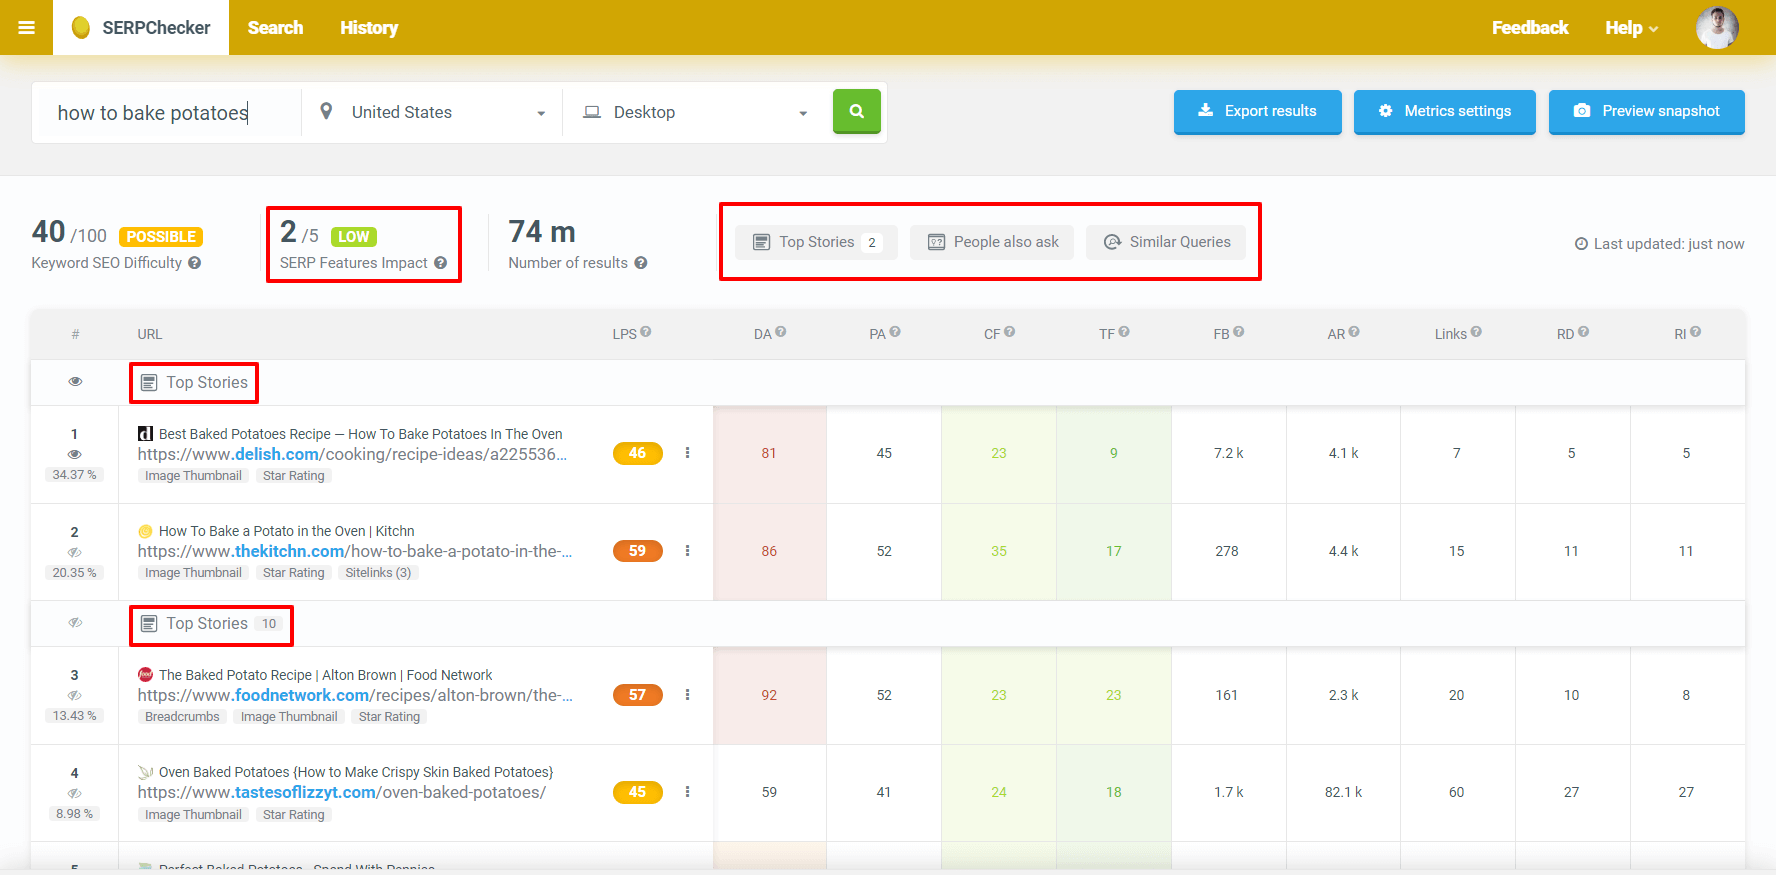Select the Top Stories 2 feature chip
1776x875 pixels.
(816, 242)
